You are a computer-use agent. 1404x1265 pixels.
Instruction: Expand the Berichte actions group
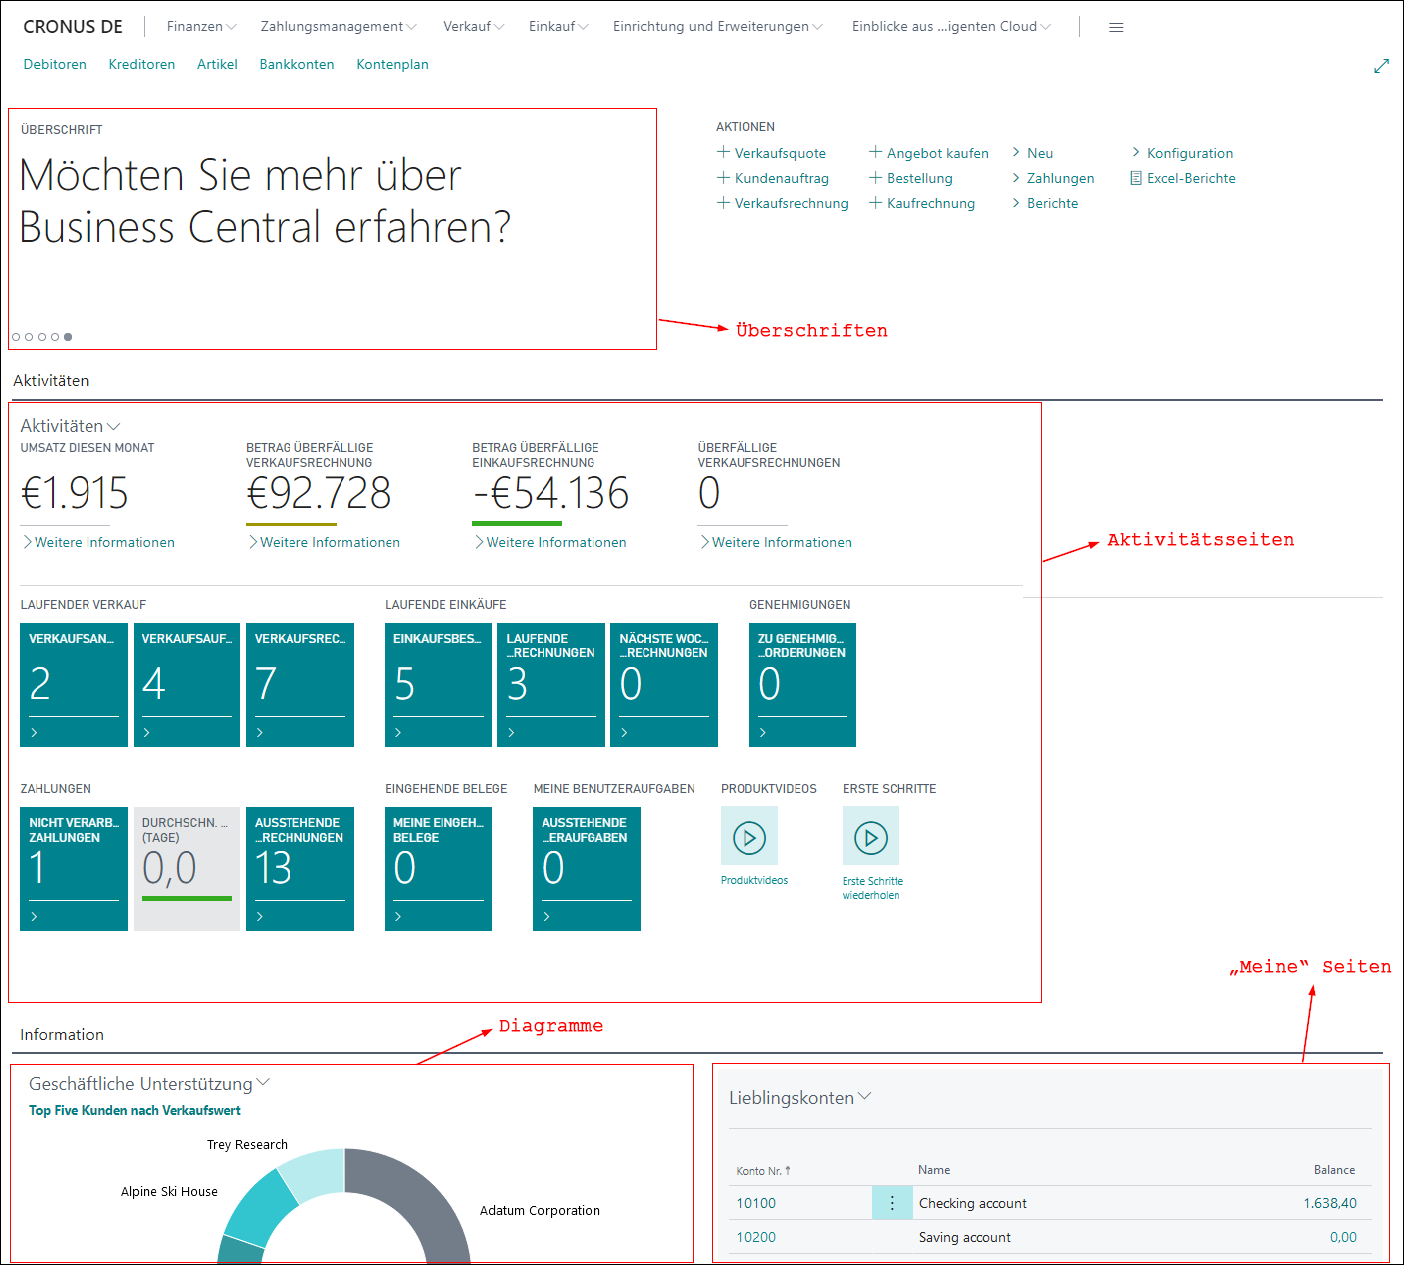coord(1045,203)
